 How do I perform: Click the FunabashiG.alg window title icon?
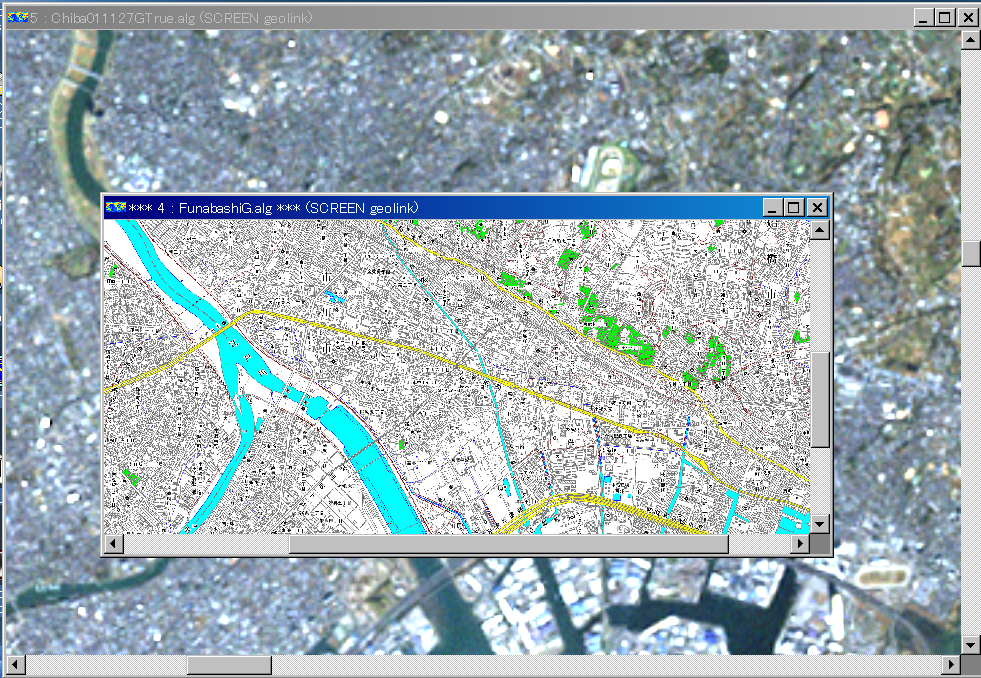coord(116,207)
